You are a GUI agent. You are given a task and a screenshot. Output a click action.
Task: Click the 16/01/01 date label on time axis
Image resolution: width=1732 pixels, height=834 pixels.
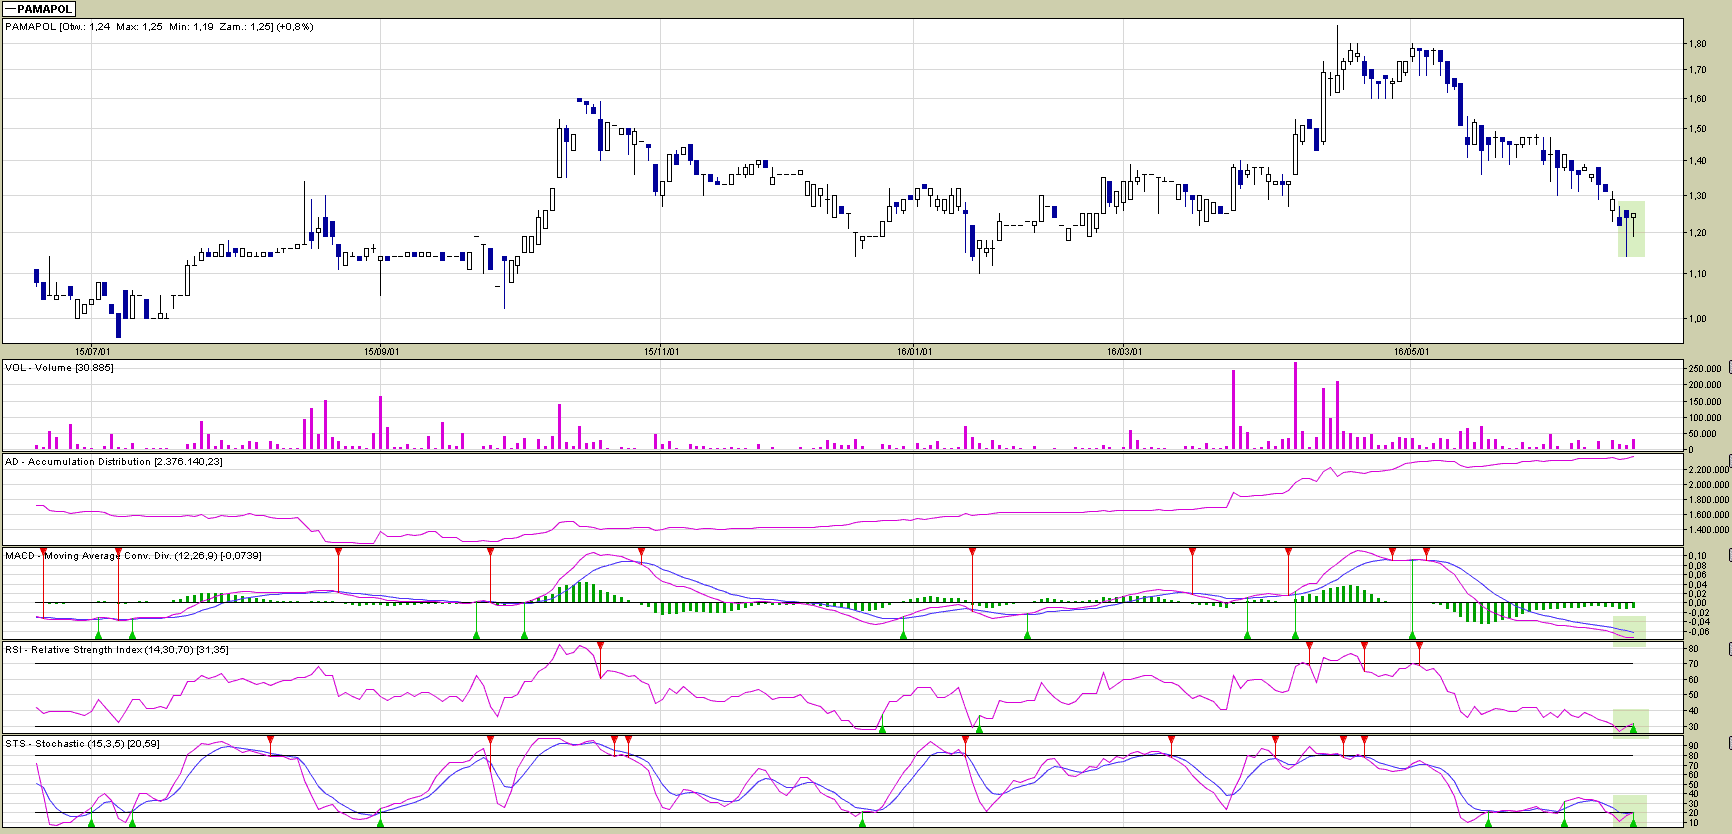914,352
